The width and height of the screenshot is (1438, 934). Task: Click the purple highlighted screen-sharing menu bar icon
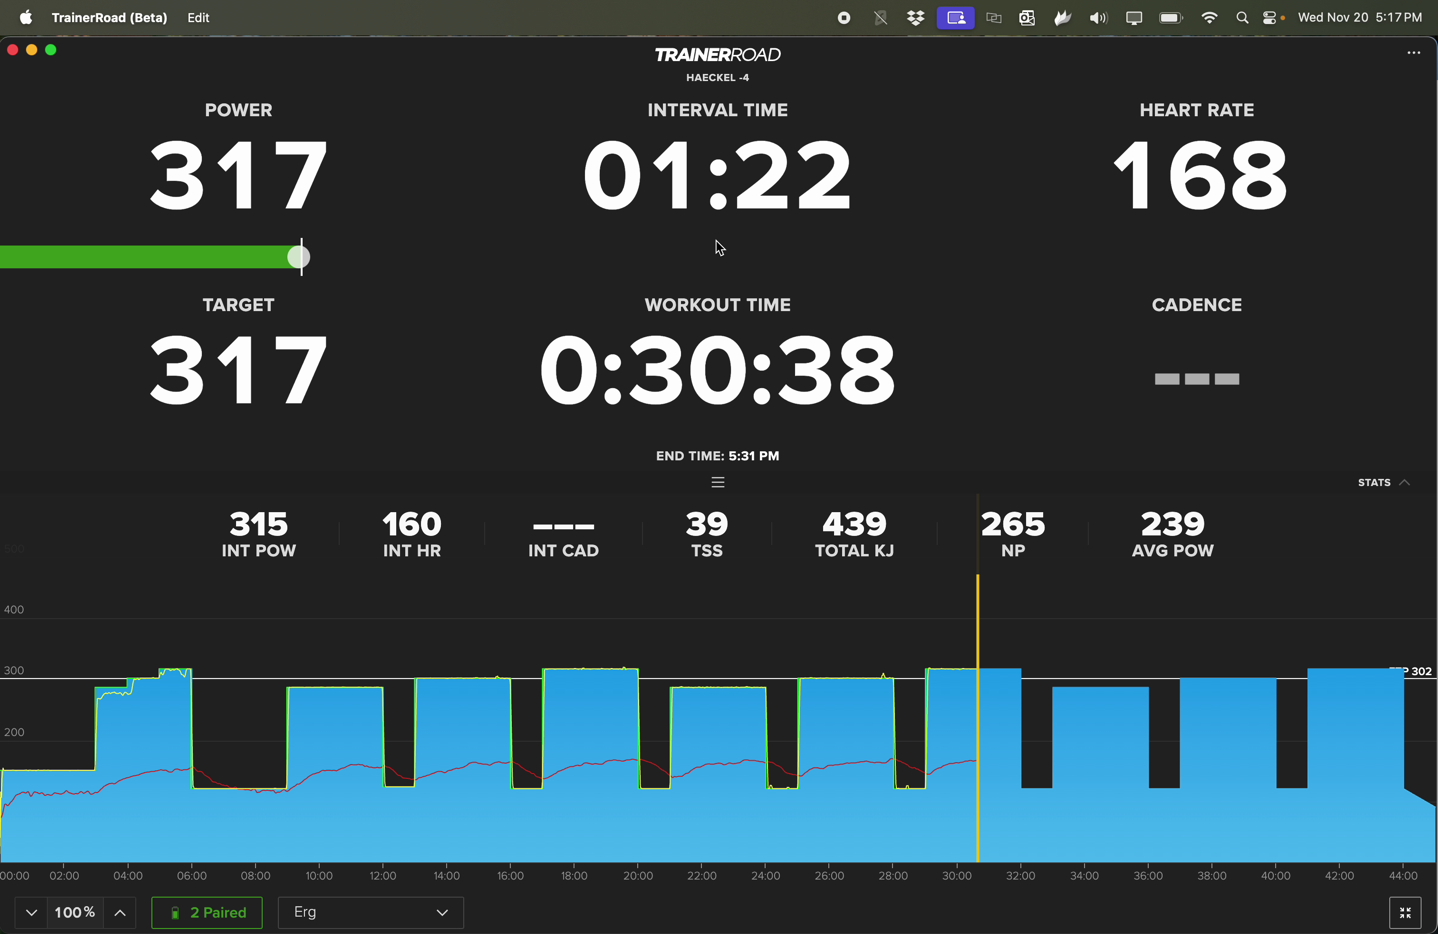coord(956,17)
